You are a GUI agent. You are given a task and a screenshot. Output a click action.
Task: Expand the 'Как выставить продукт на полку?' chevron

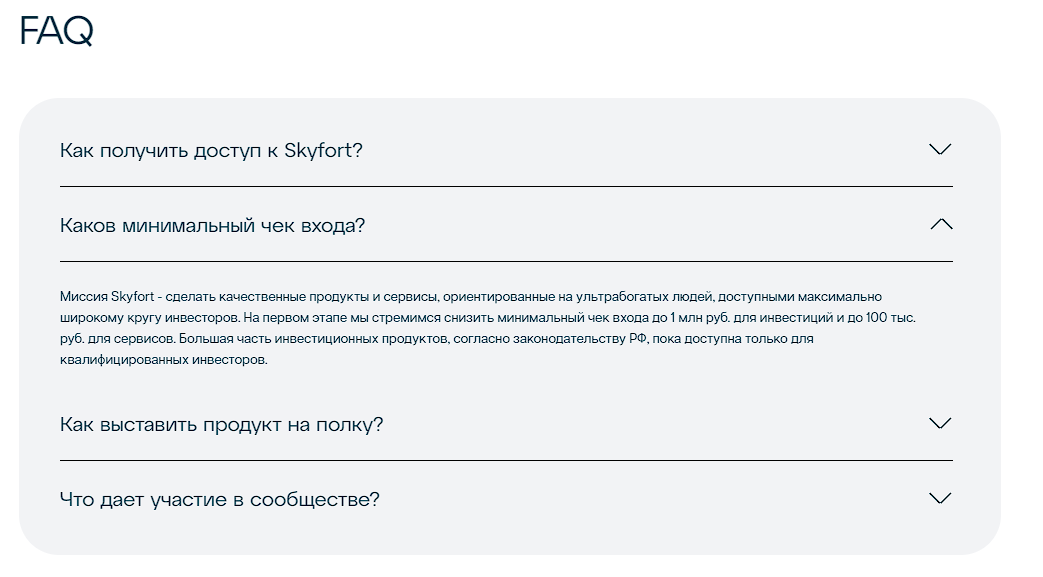click(x=939, y=423)
